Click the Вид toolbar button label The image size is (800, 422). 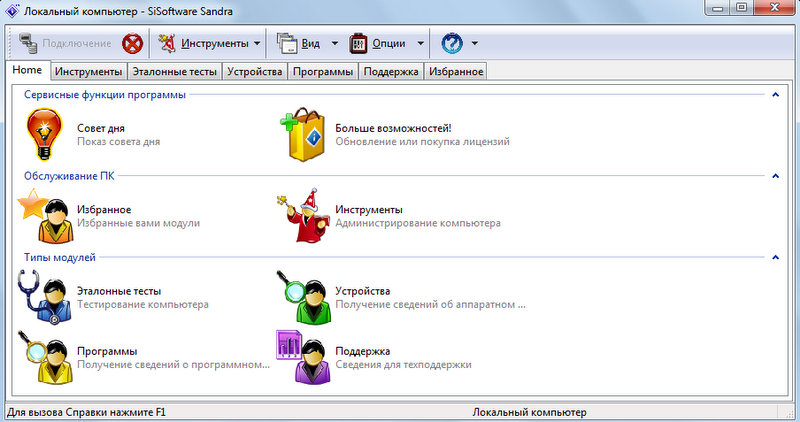311,43
